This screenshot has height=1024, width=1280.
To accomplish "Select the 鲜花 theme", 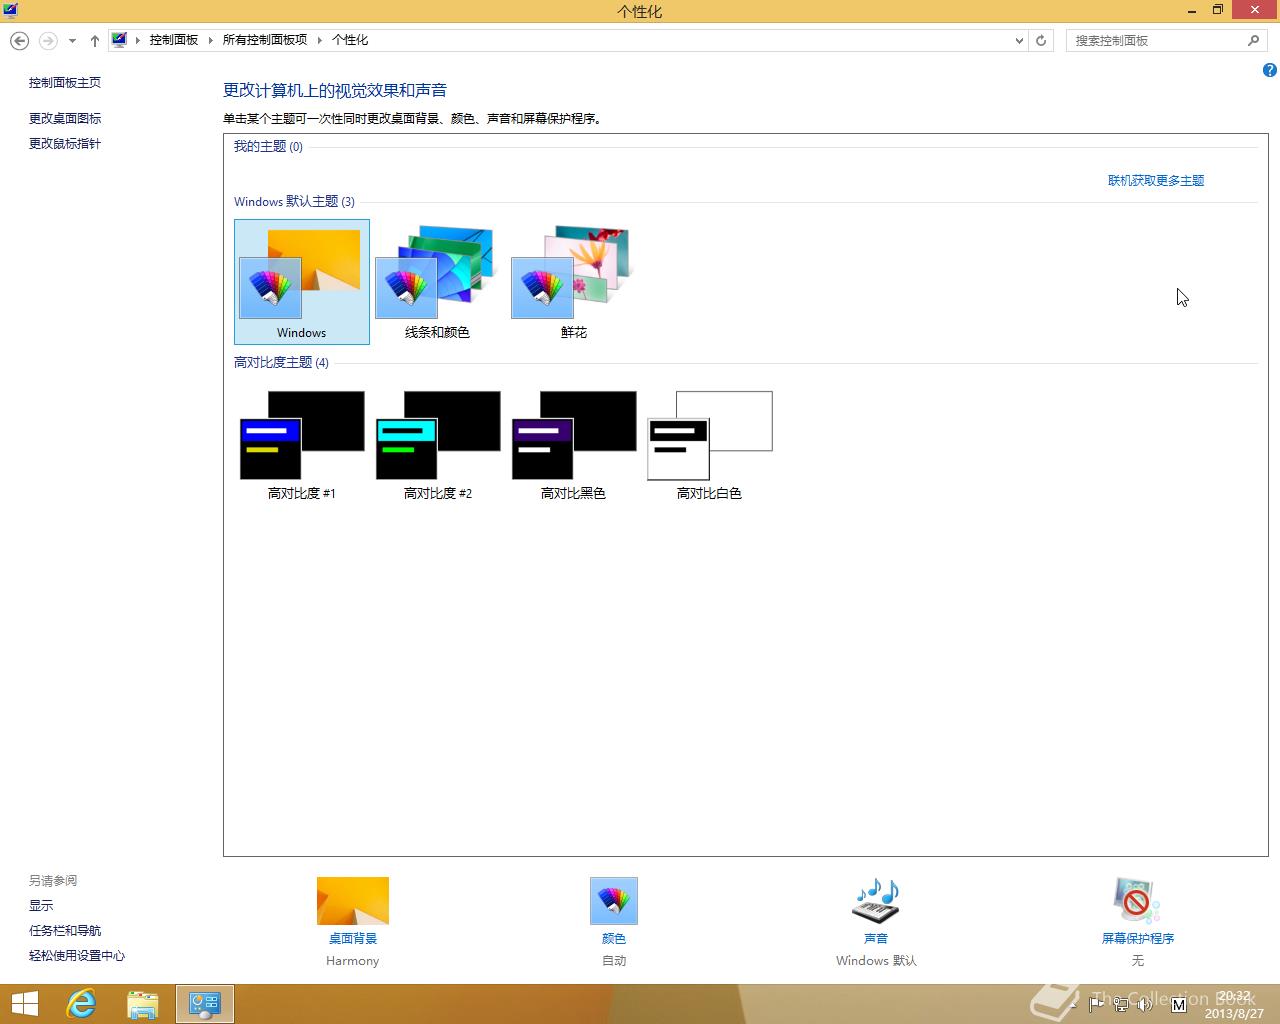I will pos(573,282).
